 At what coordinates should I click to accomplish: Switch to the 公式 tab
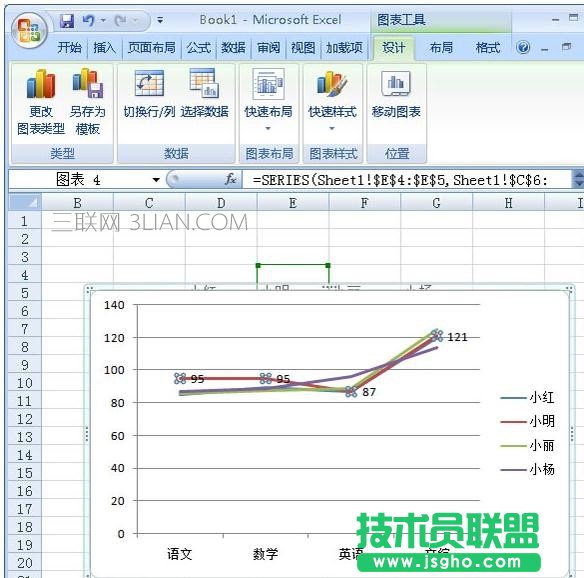(199, 48)
